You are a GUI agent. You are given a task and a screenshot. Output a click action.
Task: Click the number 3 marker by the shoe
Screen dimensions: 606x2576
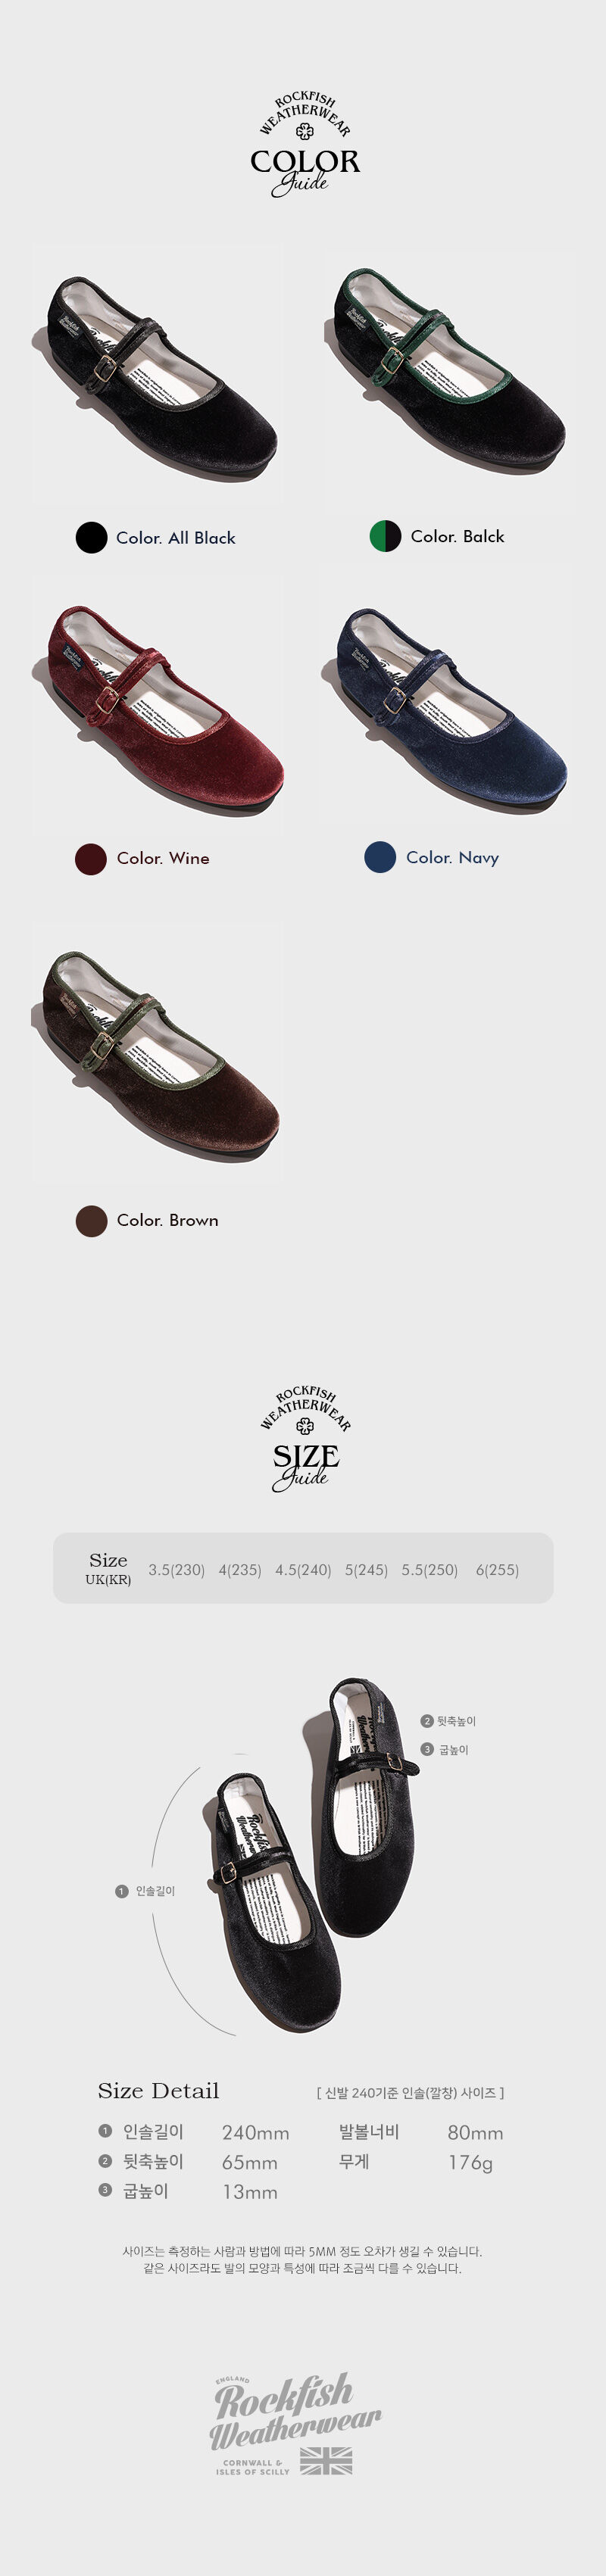pos(427,1749)
